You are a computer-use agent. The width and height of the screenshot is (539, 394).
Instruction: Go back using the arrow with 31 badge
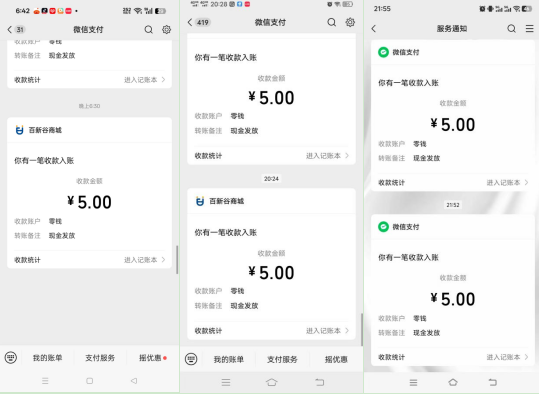[10, 30]
